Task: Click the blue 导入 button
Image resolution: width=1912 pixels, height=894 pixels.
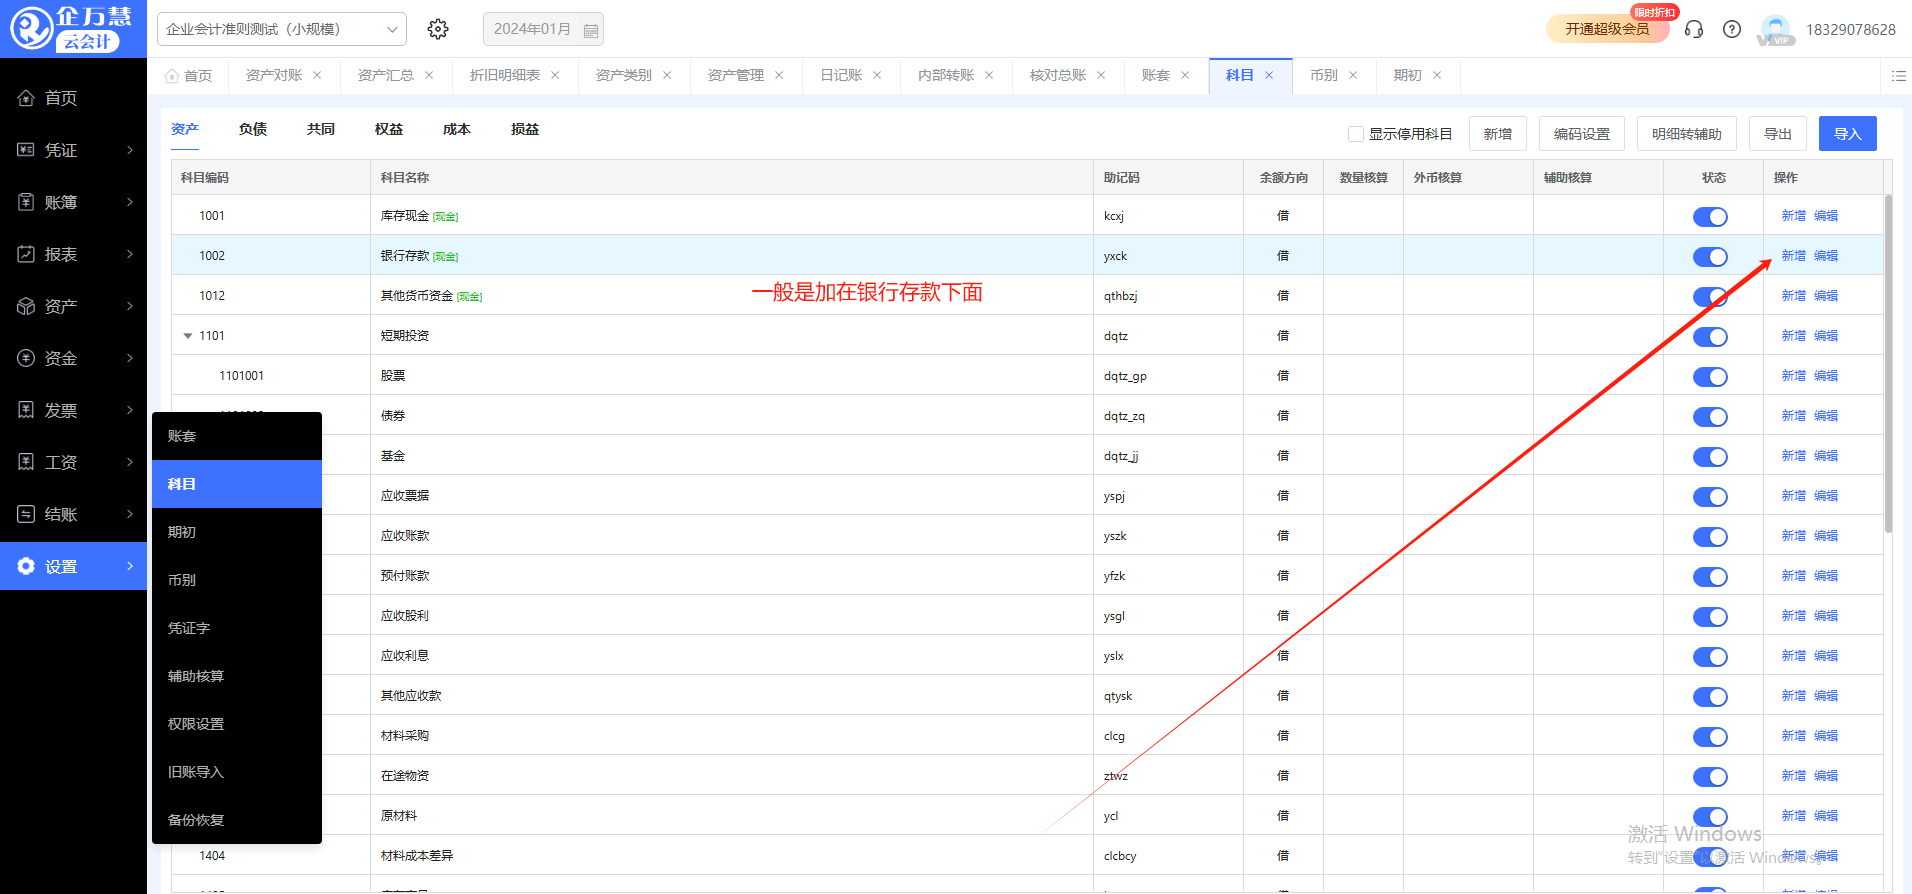Action: pos(1848,134)
